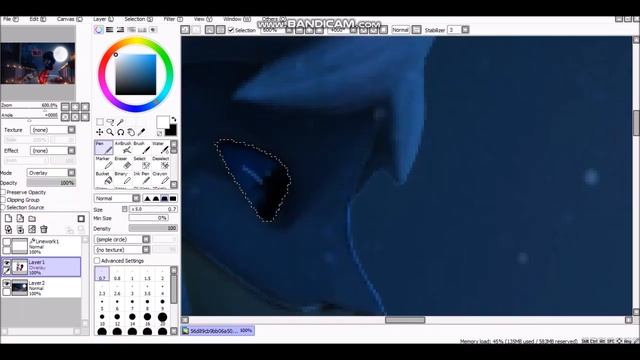
Task: Toggle the RGB slider panel
Action: point(109,30)
